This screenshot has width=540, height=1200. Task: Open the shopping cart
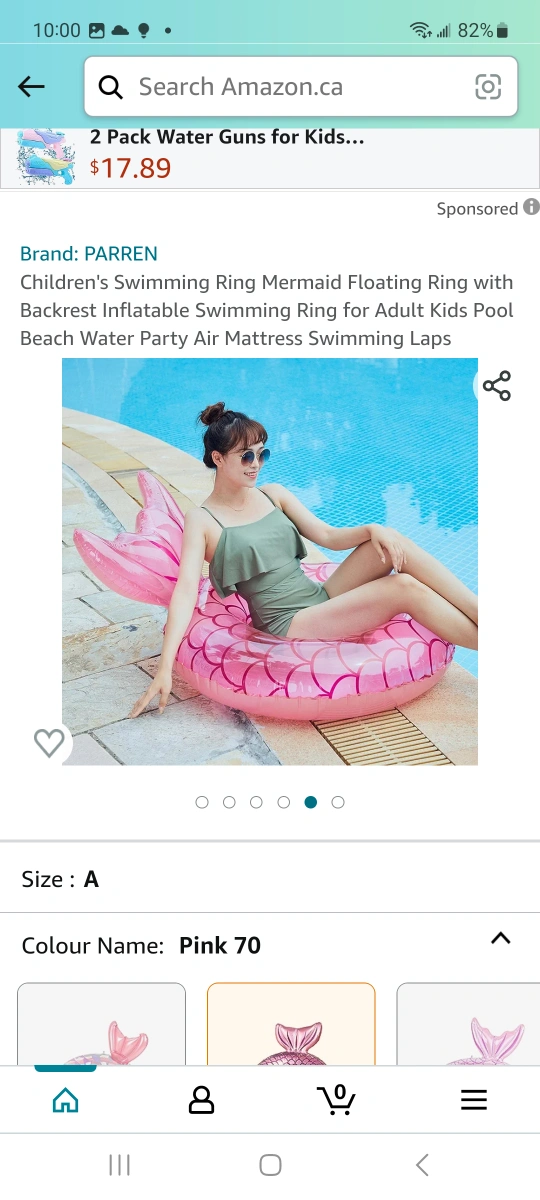(x=337, y=1100)
